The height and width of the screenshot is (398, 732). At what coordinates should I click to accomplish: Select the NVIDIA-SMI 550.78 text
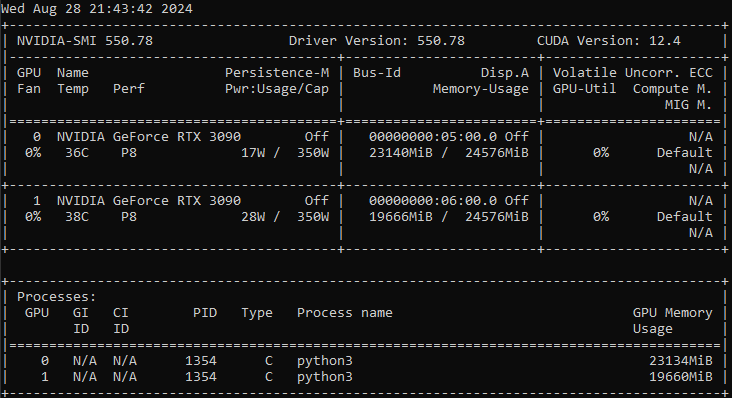(x=85, y=41)
